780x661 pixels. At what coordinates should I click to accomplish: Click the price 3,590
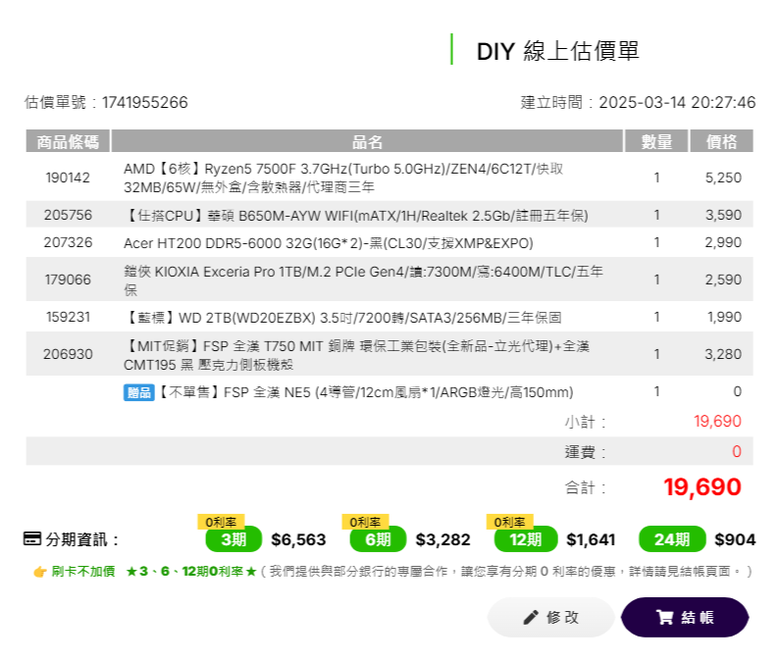click(x=723, y=215)
